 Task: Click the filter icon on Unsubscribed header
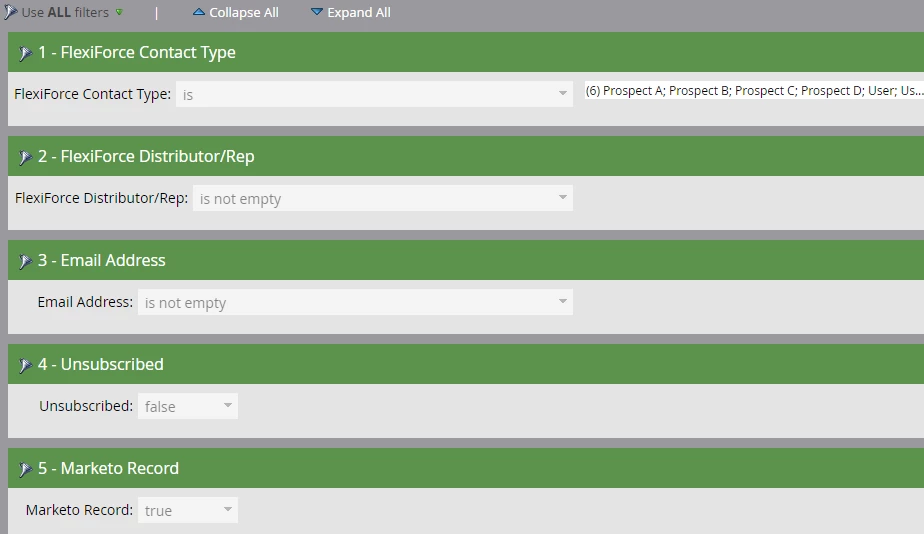[25, 365]
